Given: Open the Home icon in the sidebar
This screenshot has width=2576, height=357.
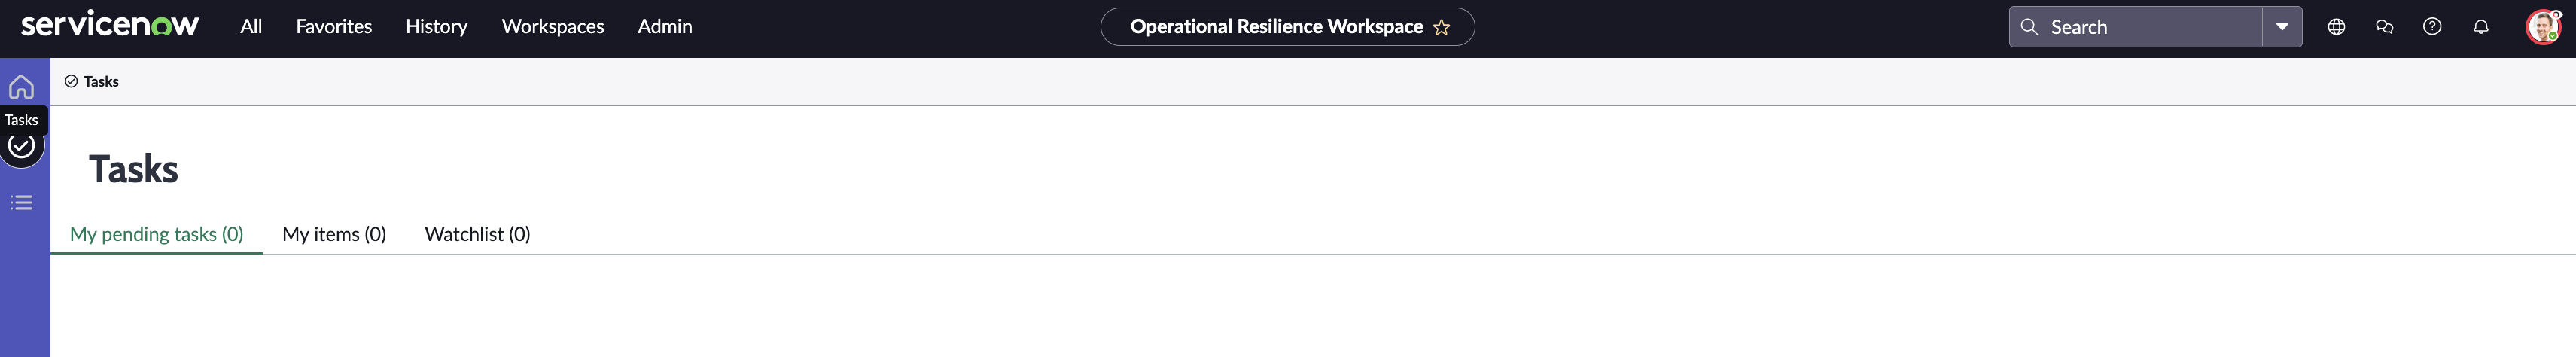Looking at the screenshot, I should coord(21,87).
